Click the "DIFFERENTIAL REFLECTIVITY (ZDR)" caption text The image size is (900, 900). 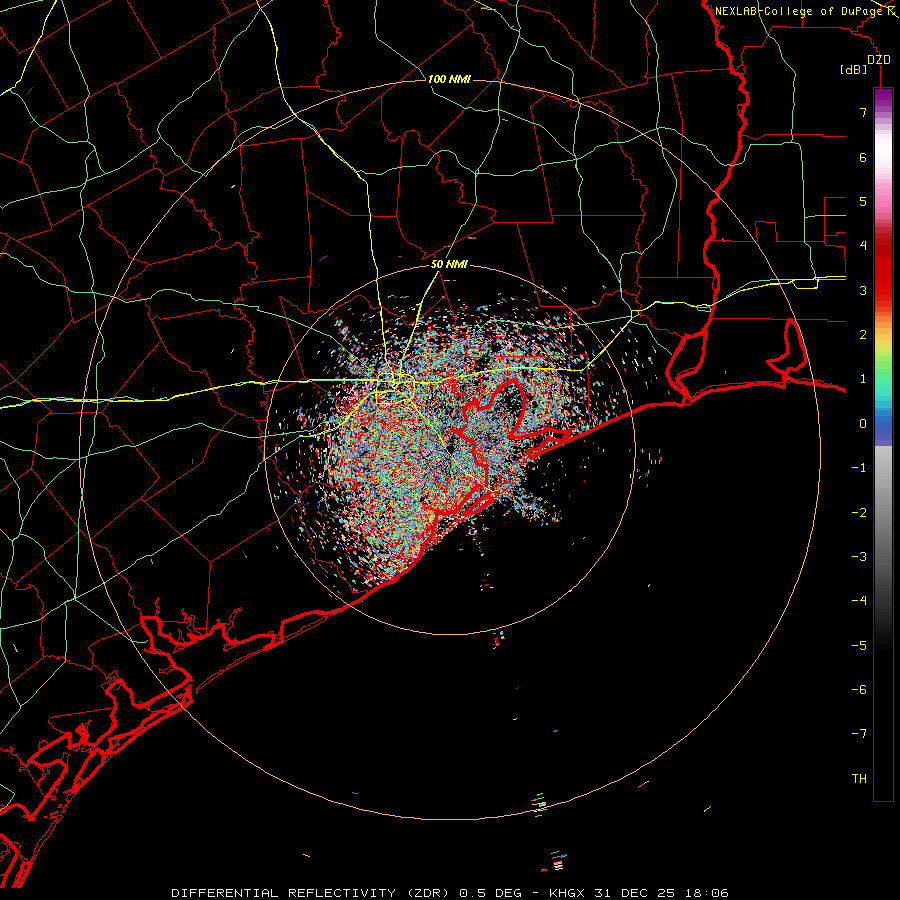pos(312,893)
